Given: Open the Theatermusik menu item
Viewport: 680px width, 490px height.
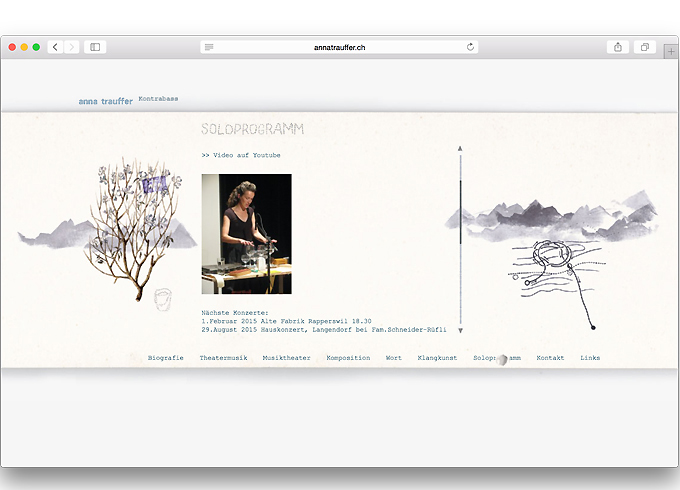Looking at the screenshot, I should pos(220,357).
